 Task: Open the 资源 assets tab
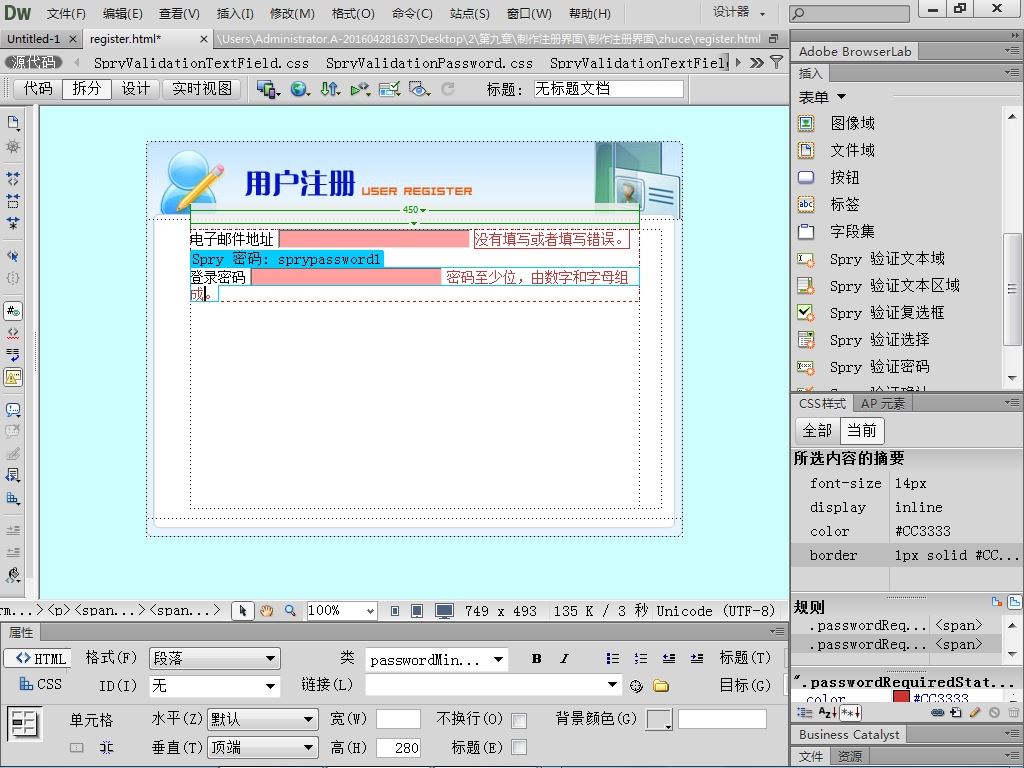point(850,756)
